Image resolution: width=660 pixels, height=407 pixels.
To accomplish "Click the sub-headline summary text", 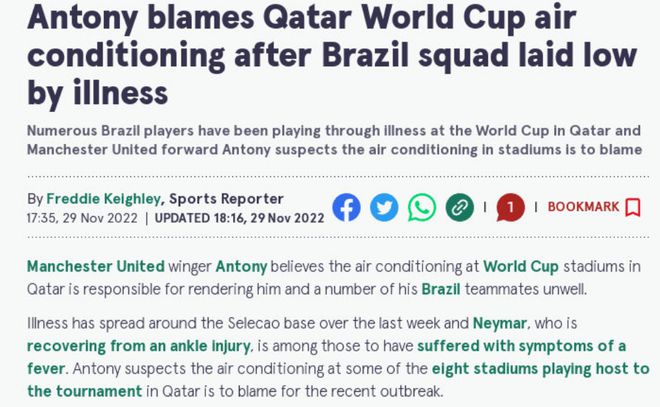I will 335,140.
